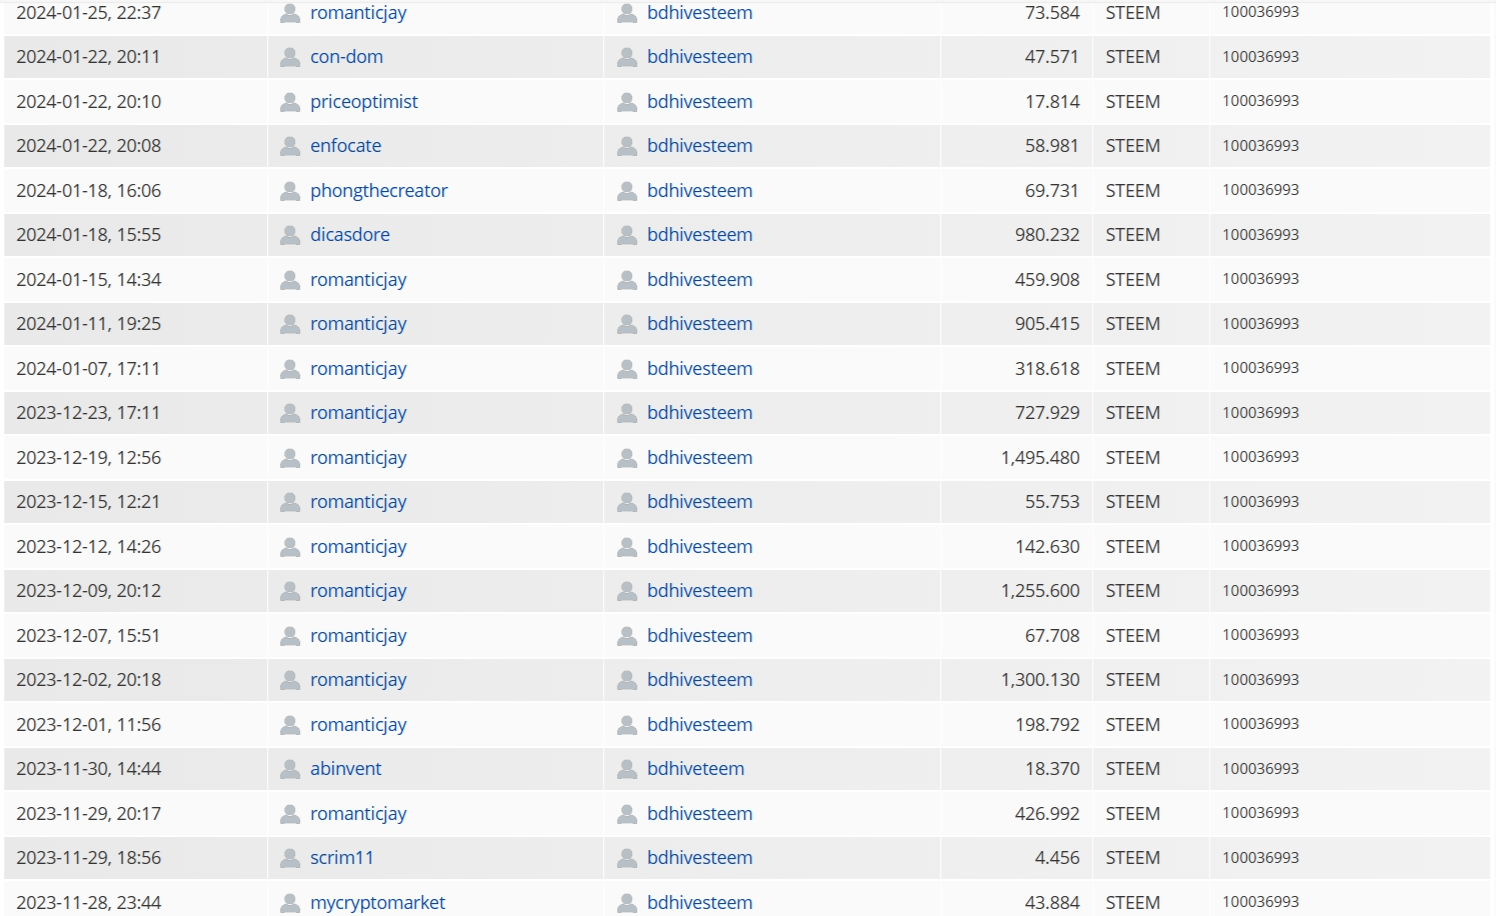Select the date 2023-11-28, 23:44

coord(88,903)
